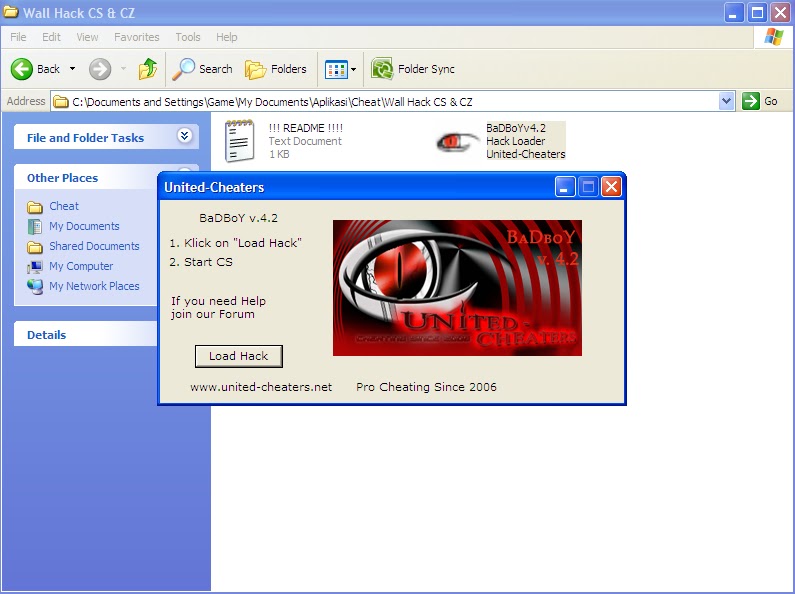Click the Load Hack button
The height and width of the screenshot is (594, 795).
point(239,356)
